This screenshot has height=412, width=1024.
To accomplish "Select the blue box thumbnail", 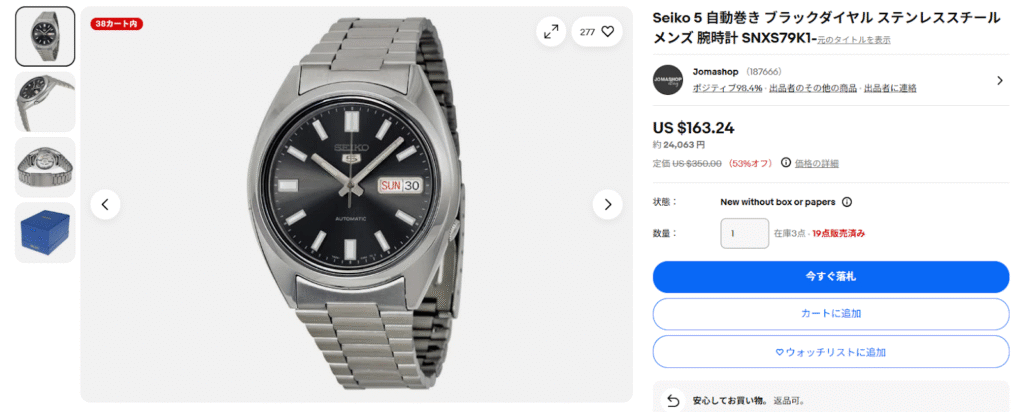I will pyautogui.click(x=45, y=232).
